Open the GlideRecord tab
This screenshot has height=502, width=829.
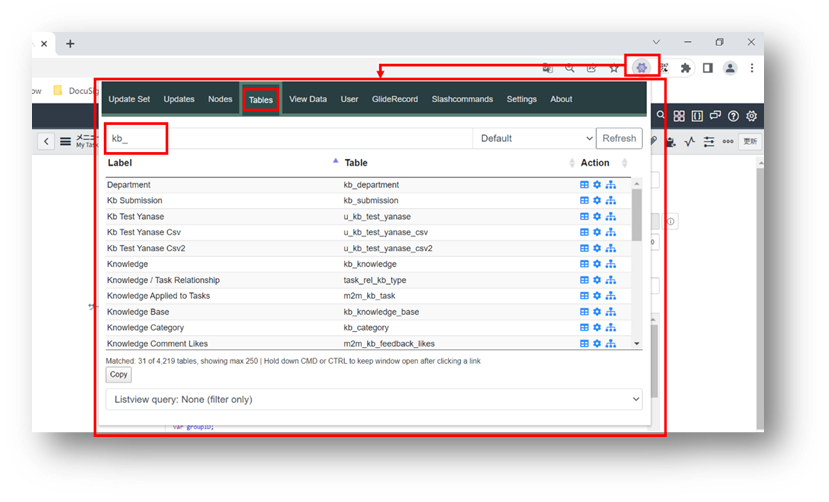click(394, 99)
